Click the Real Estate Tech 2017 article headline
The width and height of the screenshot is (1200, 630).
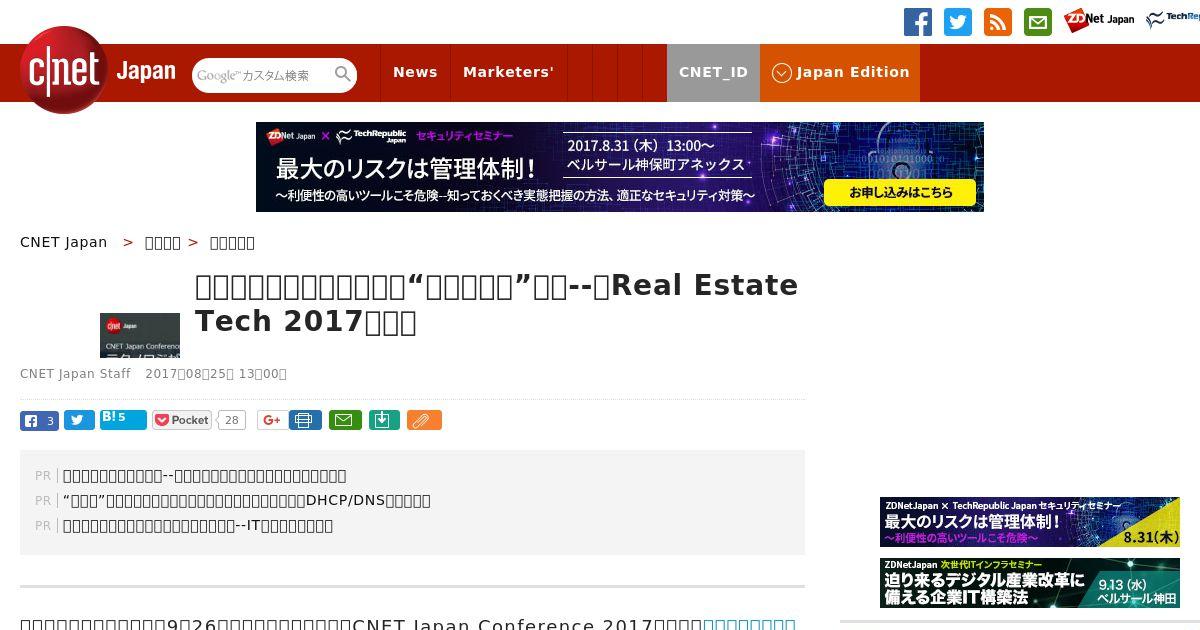[x=496, y=303]
